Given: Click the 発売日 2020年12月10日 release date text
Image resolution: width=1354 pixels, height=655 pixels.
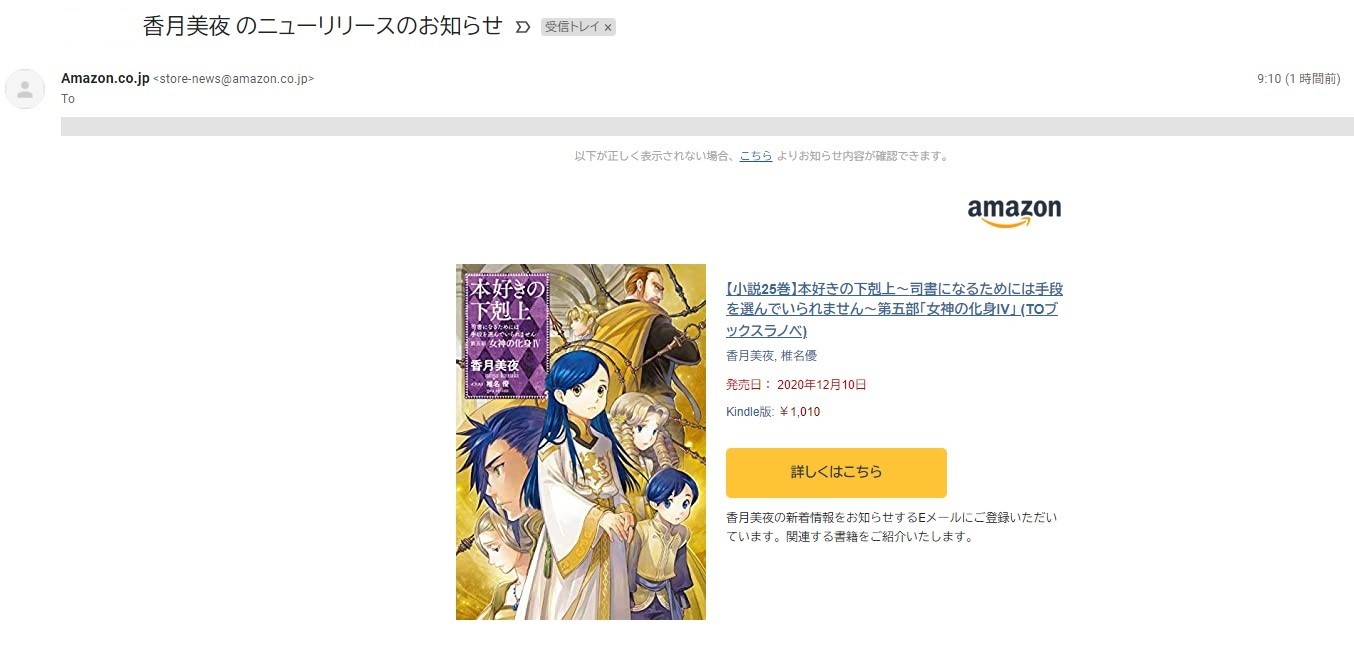Looking at the screenshot, I should point(796,384).
